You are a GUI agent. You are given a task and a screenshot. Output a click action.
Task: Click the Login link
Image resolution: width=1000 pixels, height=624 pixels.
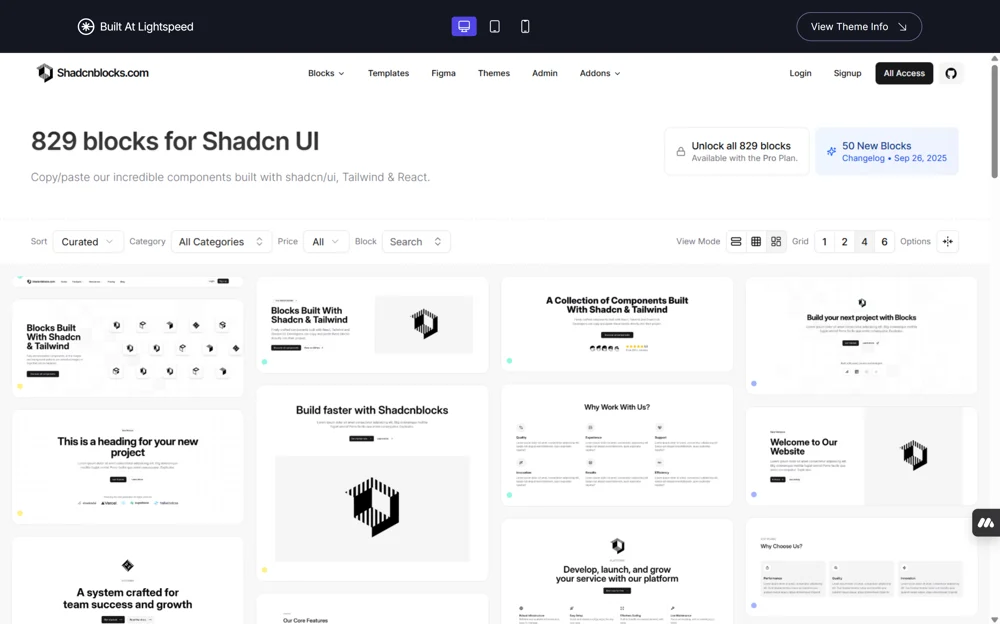tap(800, 73)
